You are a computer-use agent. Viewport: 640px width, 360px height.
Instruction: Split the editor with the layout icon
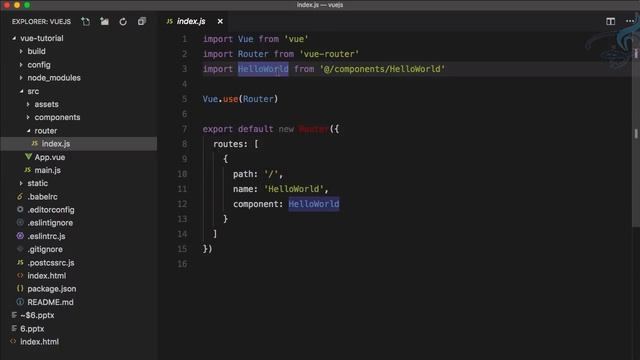pyautogui.click(x=610, y=21)
